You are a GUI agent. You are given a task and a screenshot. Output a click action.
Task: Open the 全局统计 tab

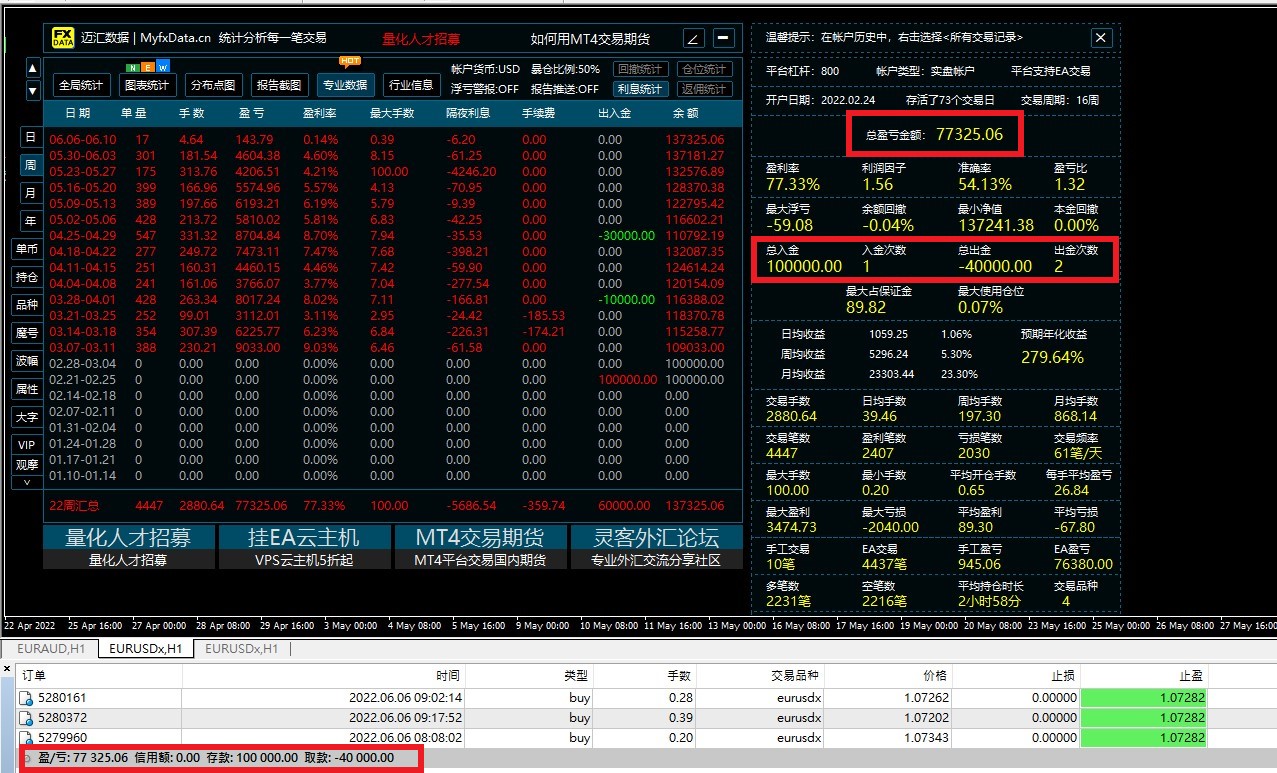(81, 85)
